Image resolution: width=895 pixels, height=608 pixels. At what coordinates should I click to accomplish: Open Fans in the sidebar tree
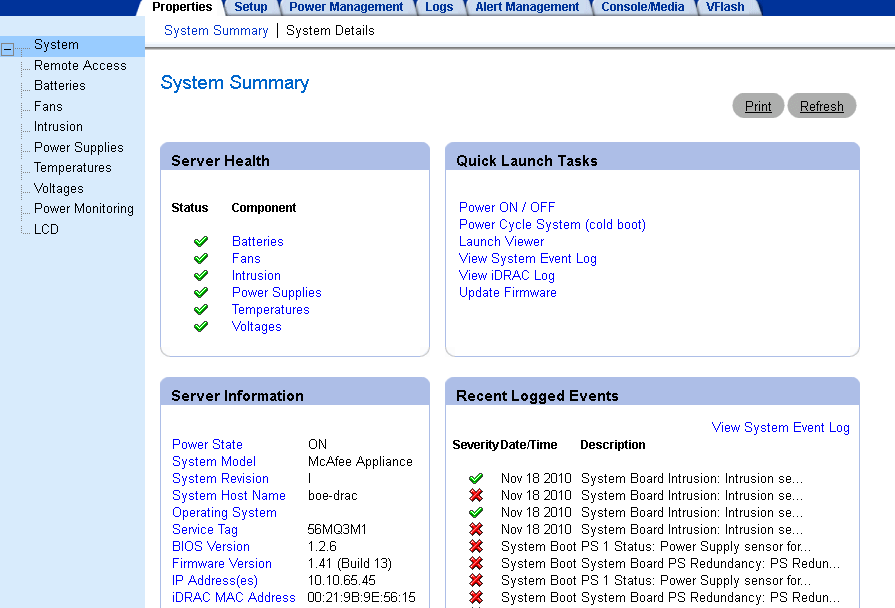click(48, 107)
